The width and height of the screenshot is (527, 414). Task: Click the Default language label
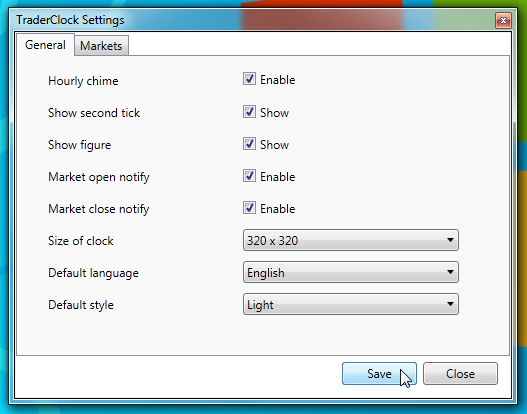[93, 273]
